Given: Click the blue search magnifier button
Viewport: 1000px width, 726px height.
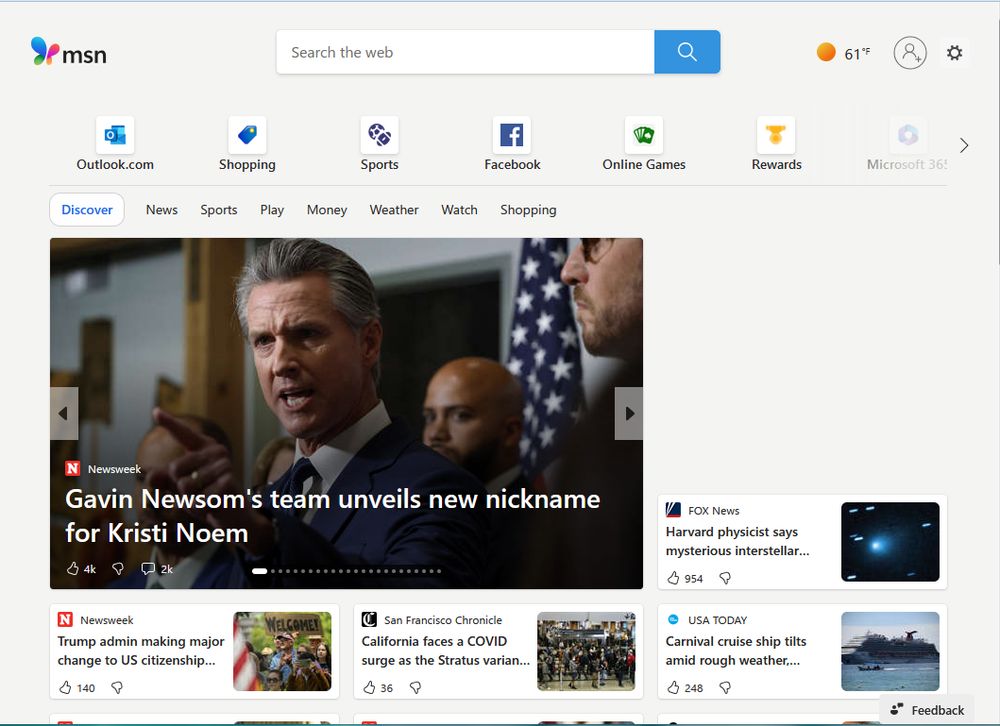Looking at the screenshot, I should pyautogui.click(x=687, y=52).
